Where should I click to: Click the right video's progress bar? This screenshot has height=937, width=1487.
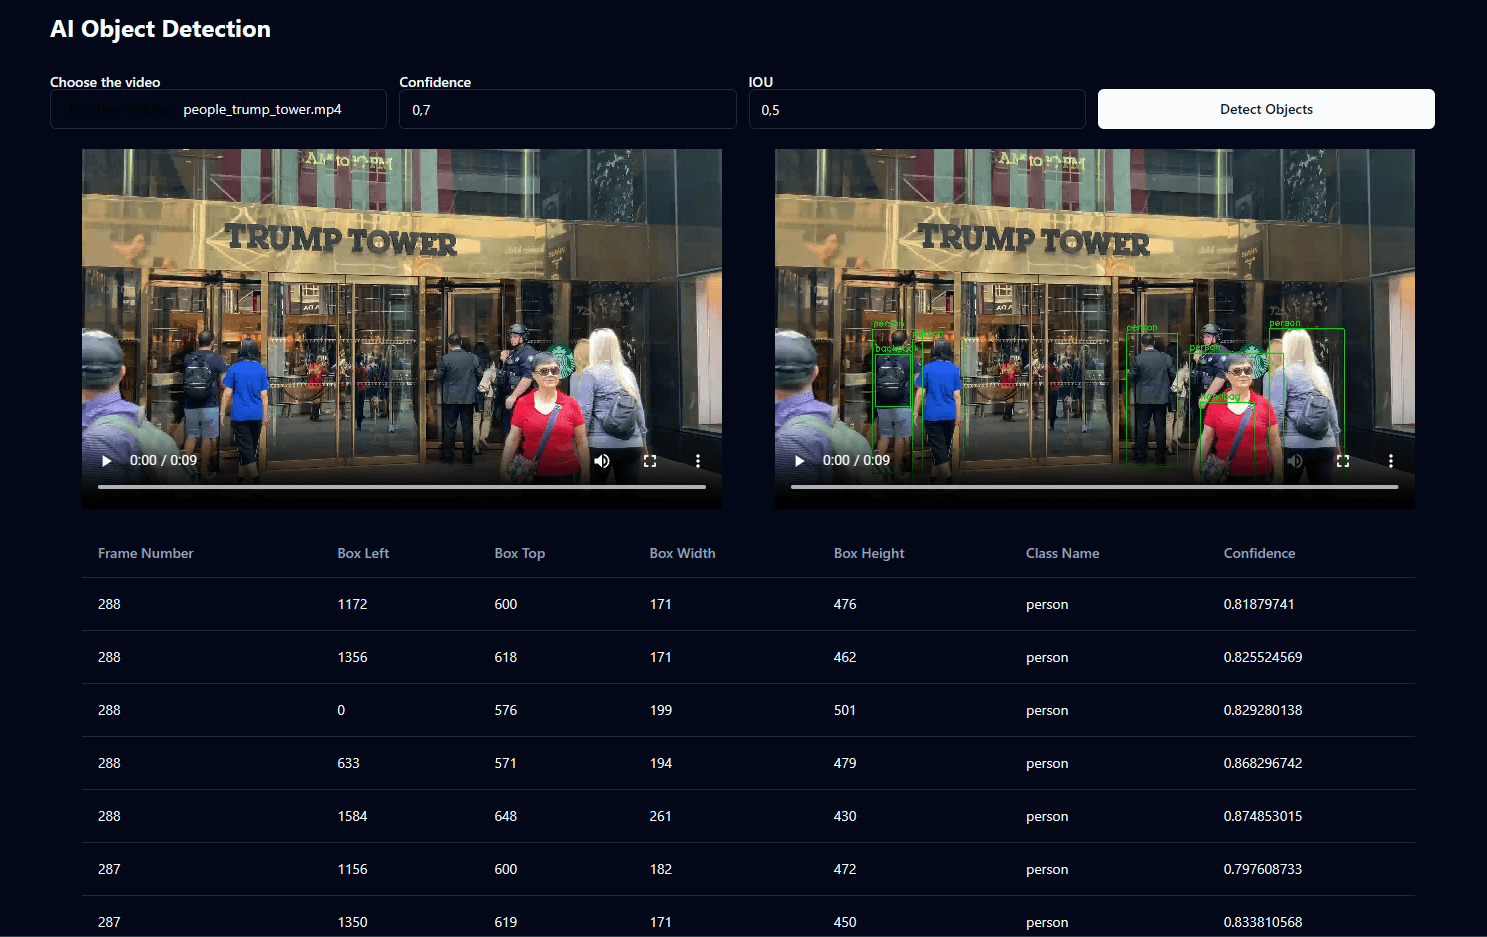pyautogui.click(x=1095, y=487)
